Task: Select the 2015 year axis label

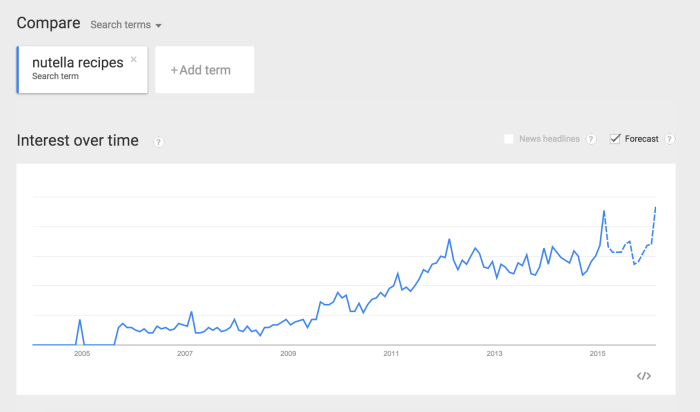Action: [598, 354]
